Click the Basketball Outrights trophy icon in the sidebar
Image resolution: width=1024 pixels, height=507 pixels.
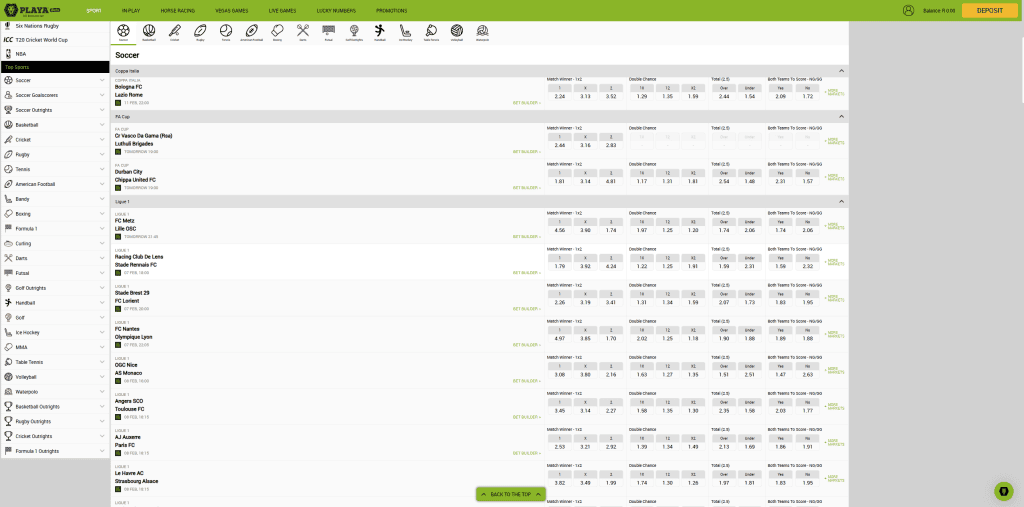pos(8,406)
